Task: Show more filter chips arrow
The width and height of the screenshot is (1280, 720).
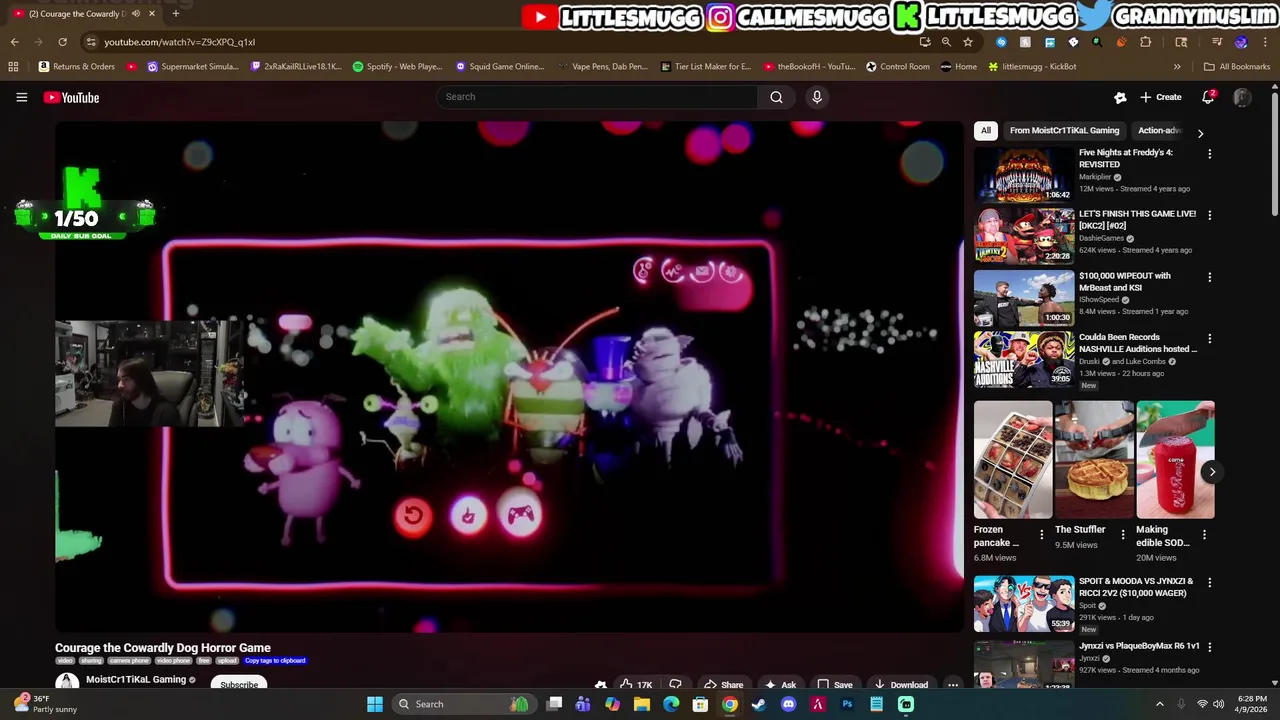Action: [1200, 133]
